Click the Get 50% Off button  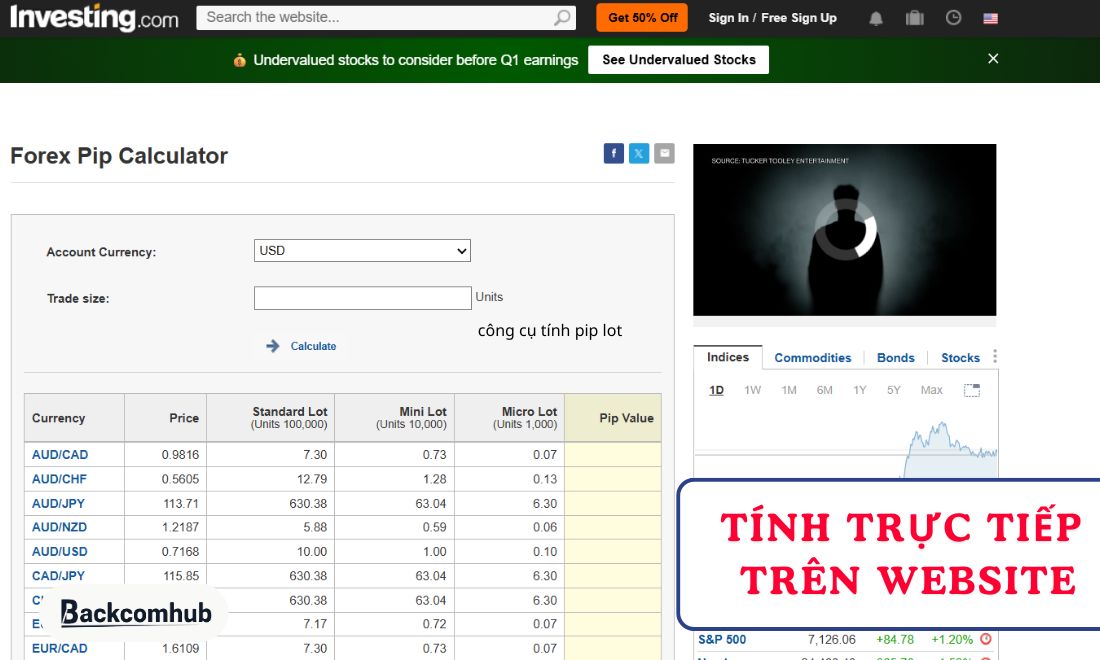coord(642,18)
